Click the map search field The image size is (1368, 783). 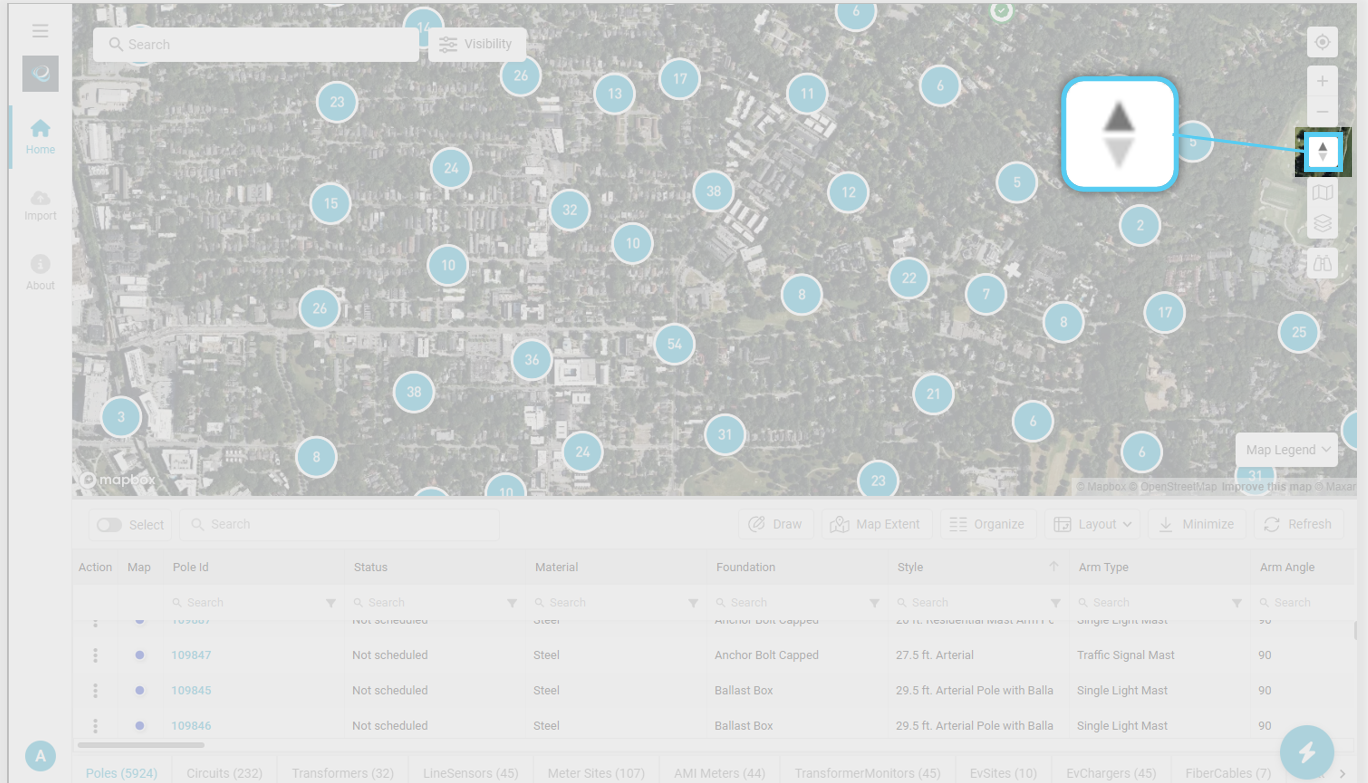(x=256, y=44)
